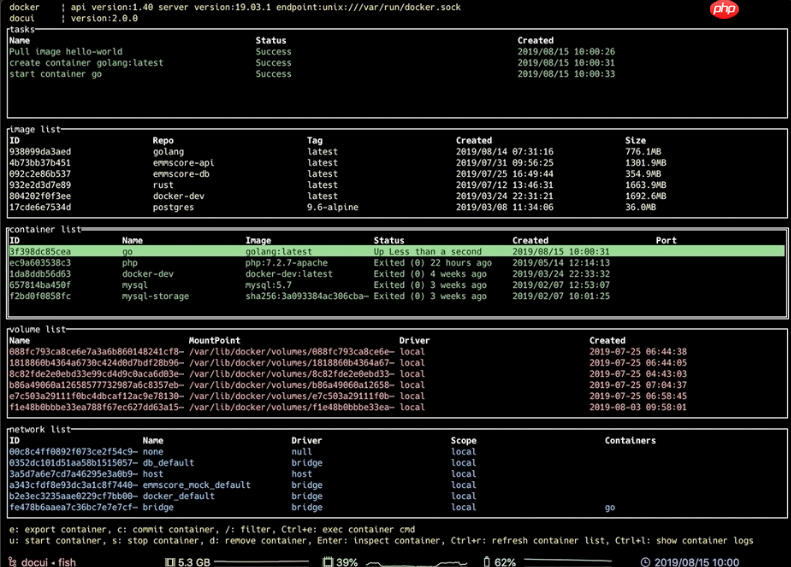791x567 pixels.
Task: Select the bridge network named bridge
Action: pyautogui.click(x=397, y=507)
